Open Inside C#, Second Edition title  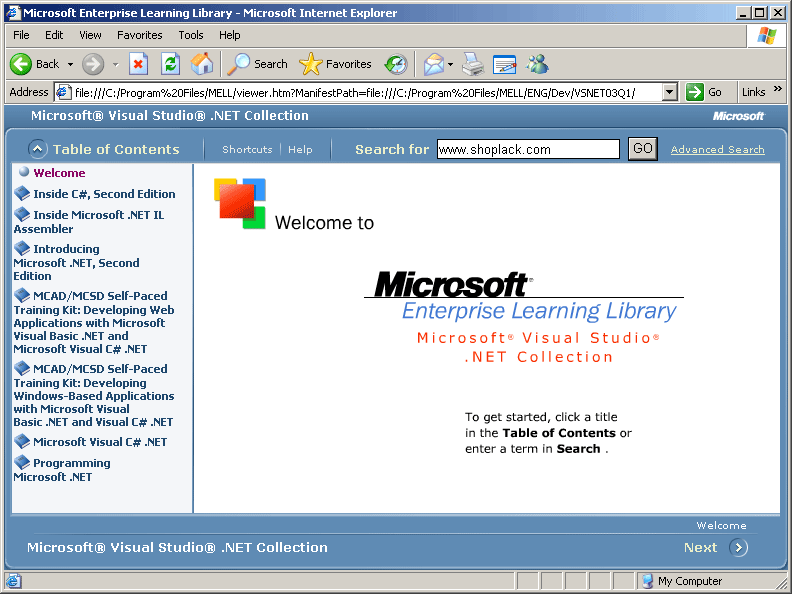[x=104, y=194]
